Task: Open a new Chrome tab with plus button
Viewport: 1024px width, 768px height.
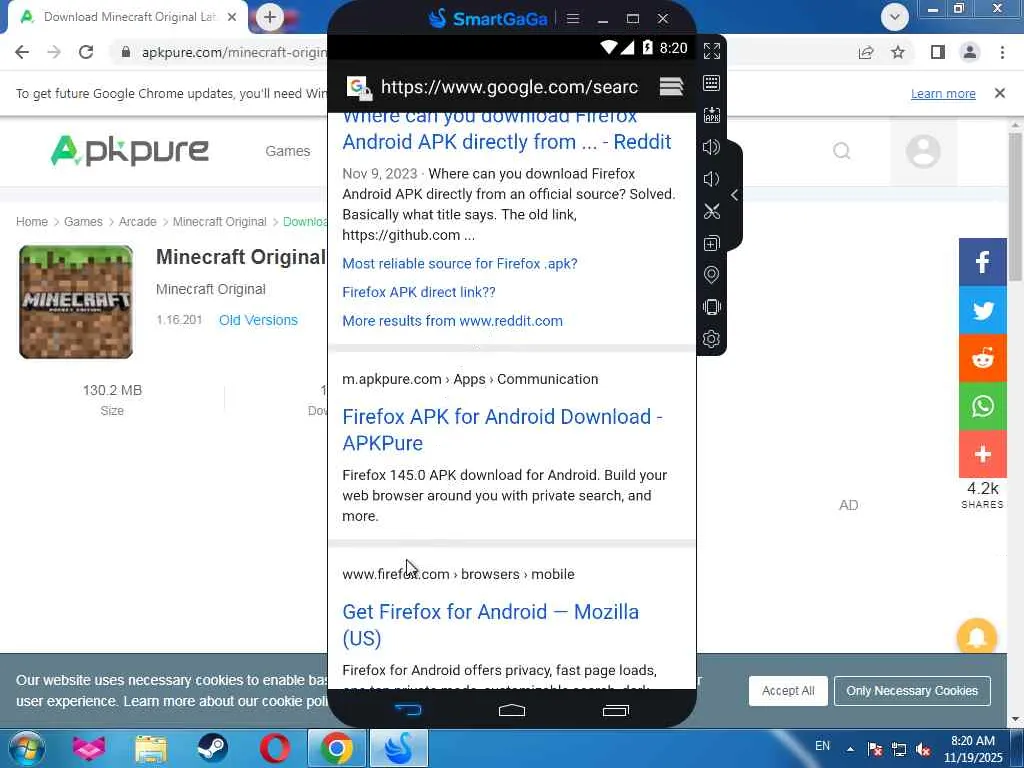Action: [270, 17]
